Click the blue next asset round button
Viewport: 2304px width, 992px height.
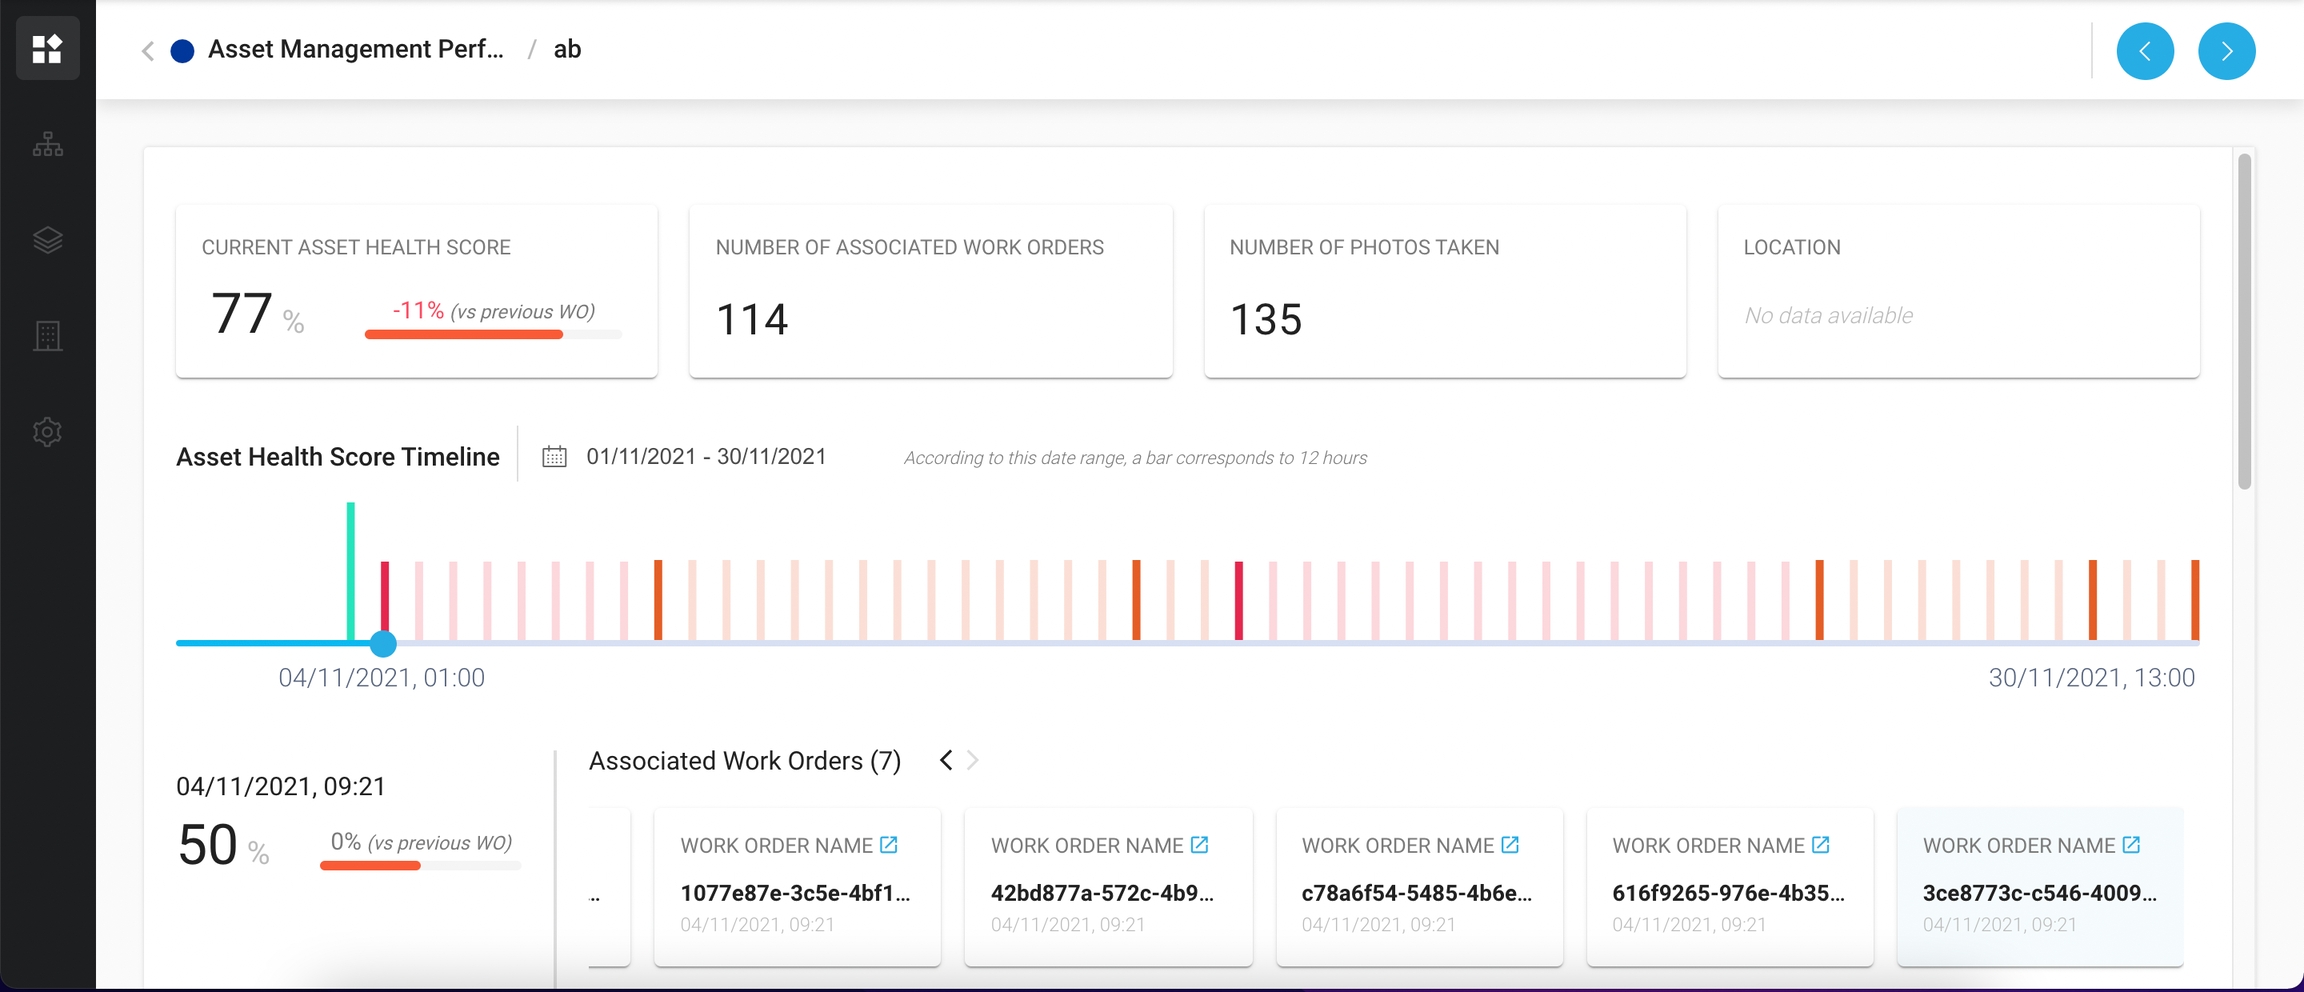[x=2226, y=51]
